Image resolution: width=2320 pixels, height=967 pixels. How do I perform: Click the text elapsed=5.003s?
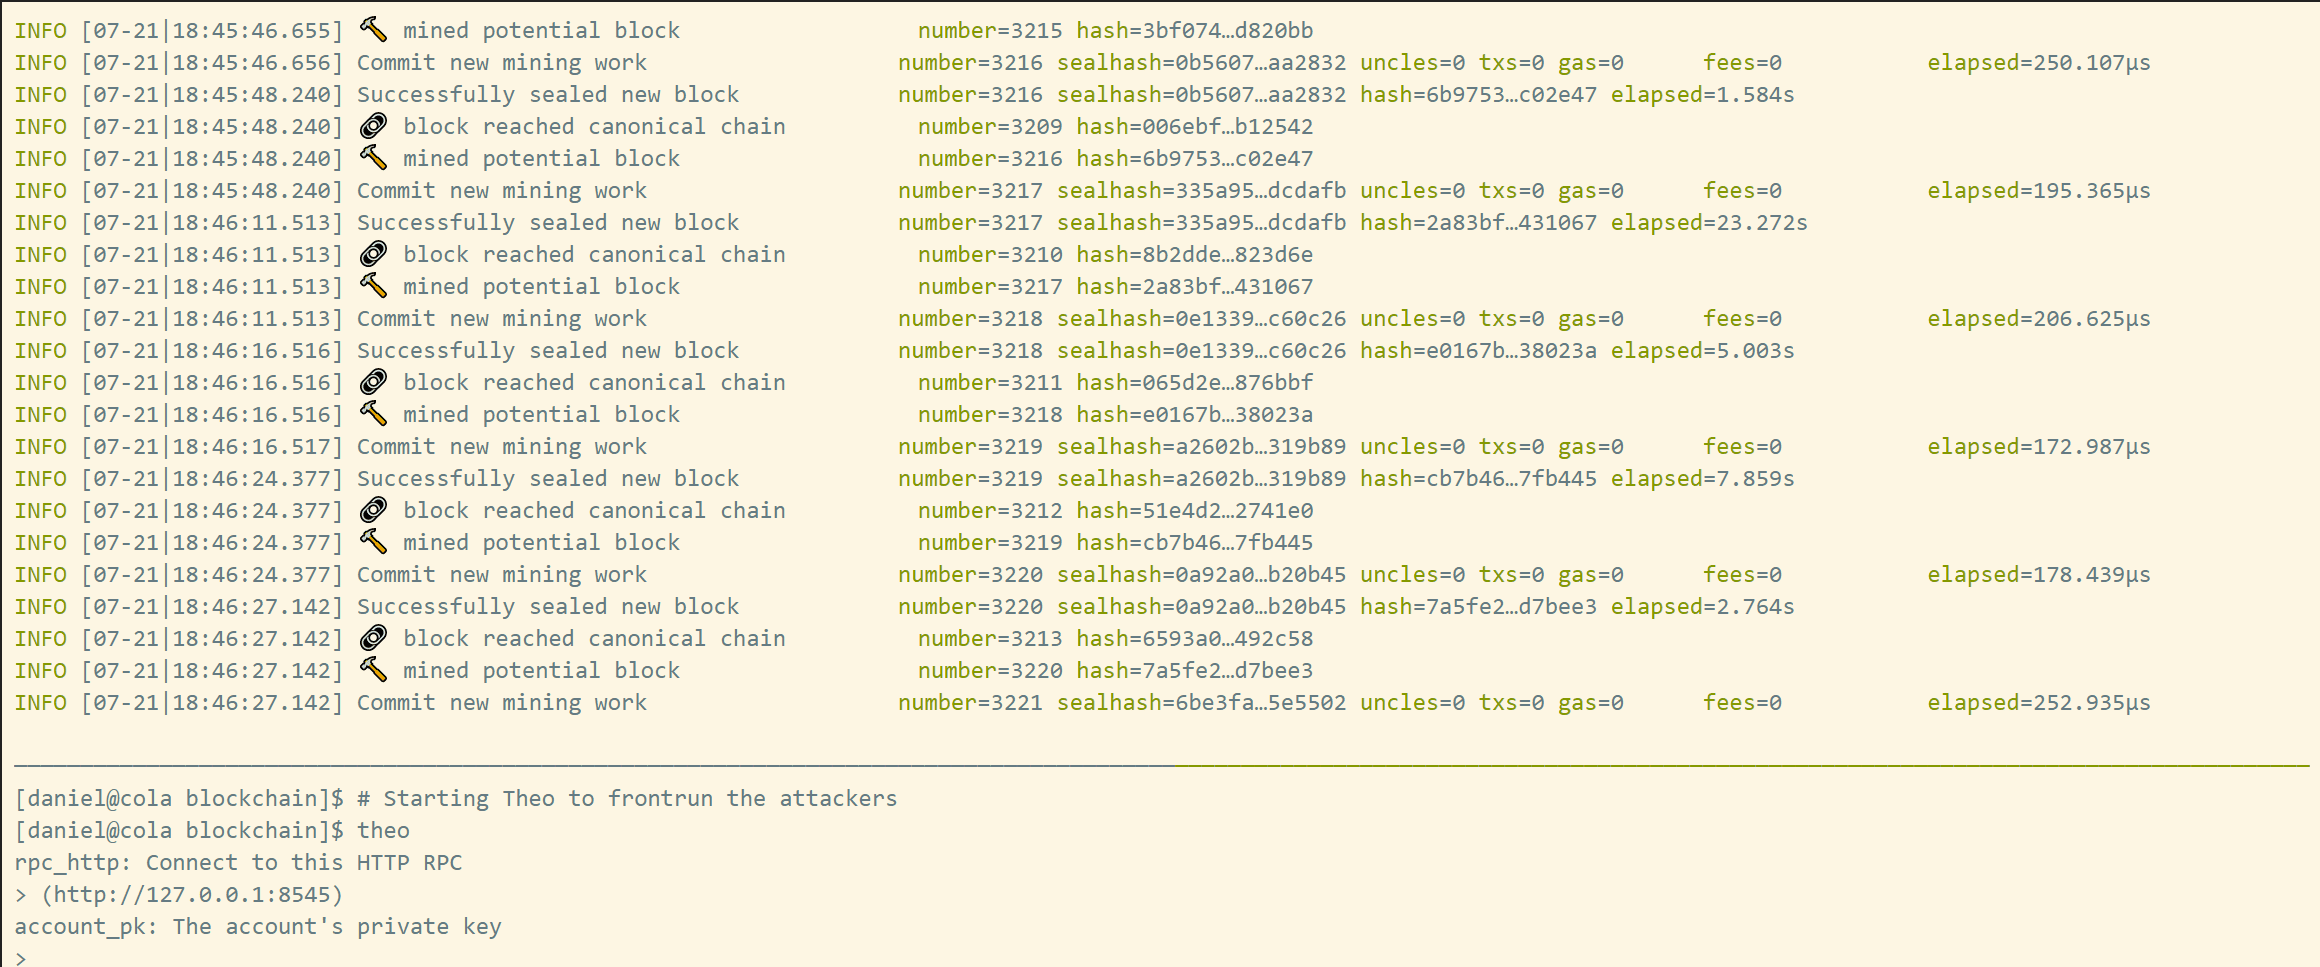[1702, 351]
